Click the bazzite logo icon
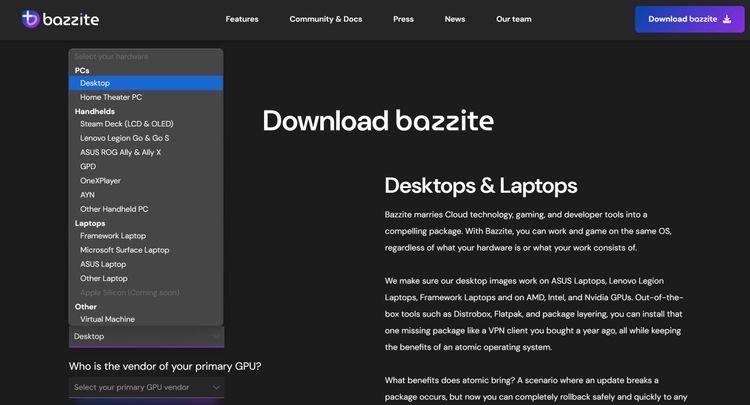The image size is (750, 405). (31, 19)
